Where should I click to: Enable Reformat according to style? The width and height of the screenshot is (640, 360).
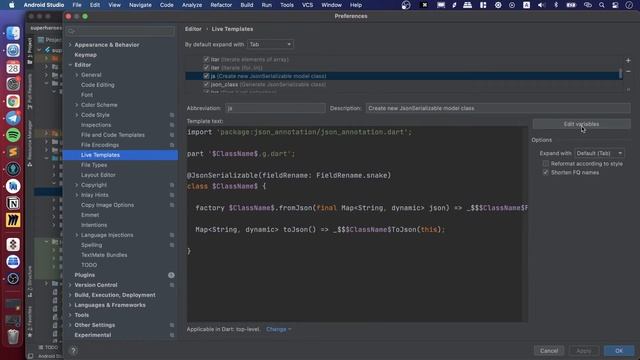(x=546, y=164)
